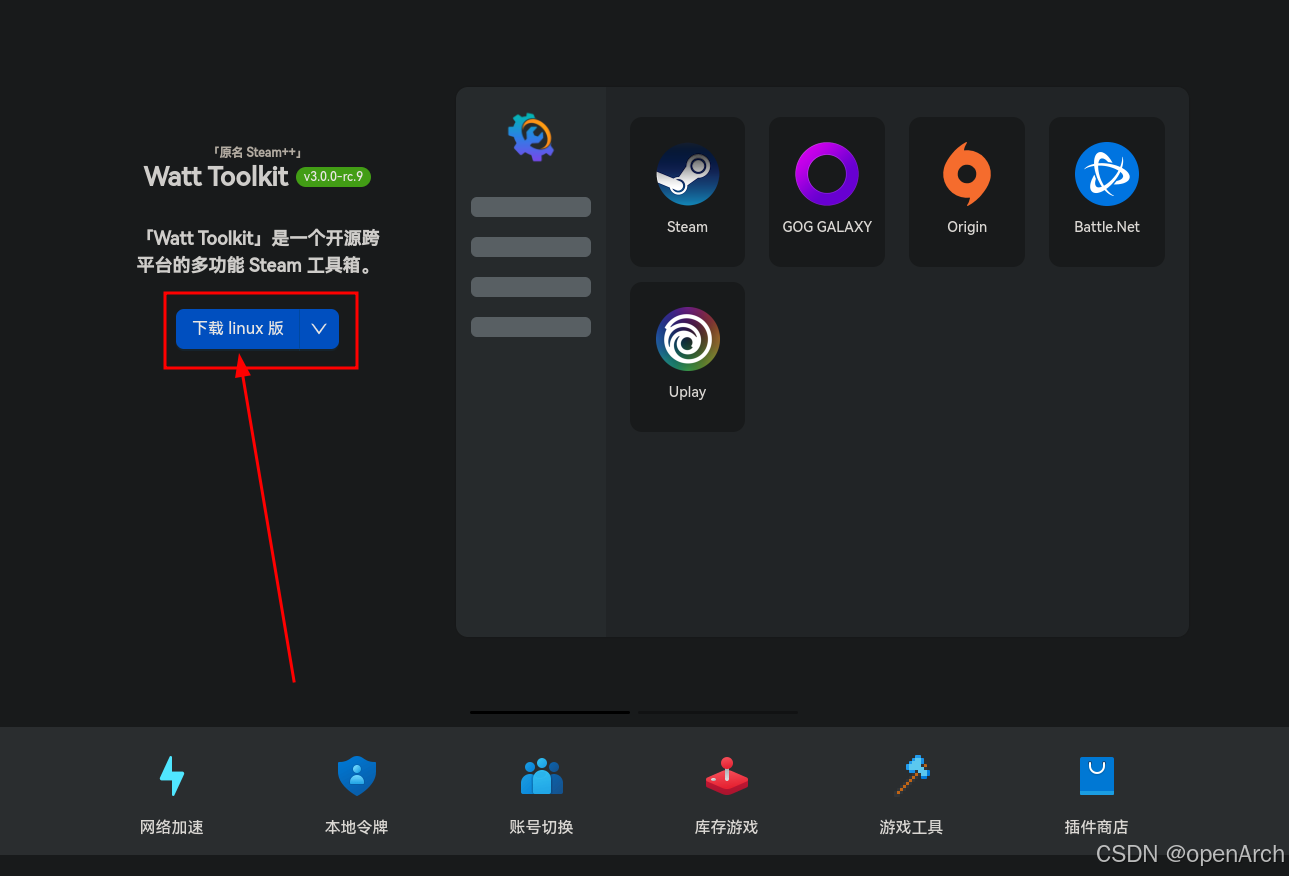Screen dimensions: 1289x876
Task: Click the second sidebar placeholder item
Action: pyautogui.click(x=531, y=247)
